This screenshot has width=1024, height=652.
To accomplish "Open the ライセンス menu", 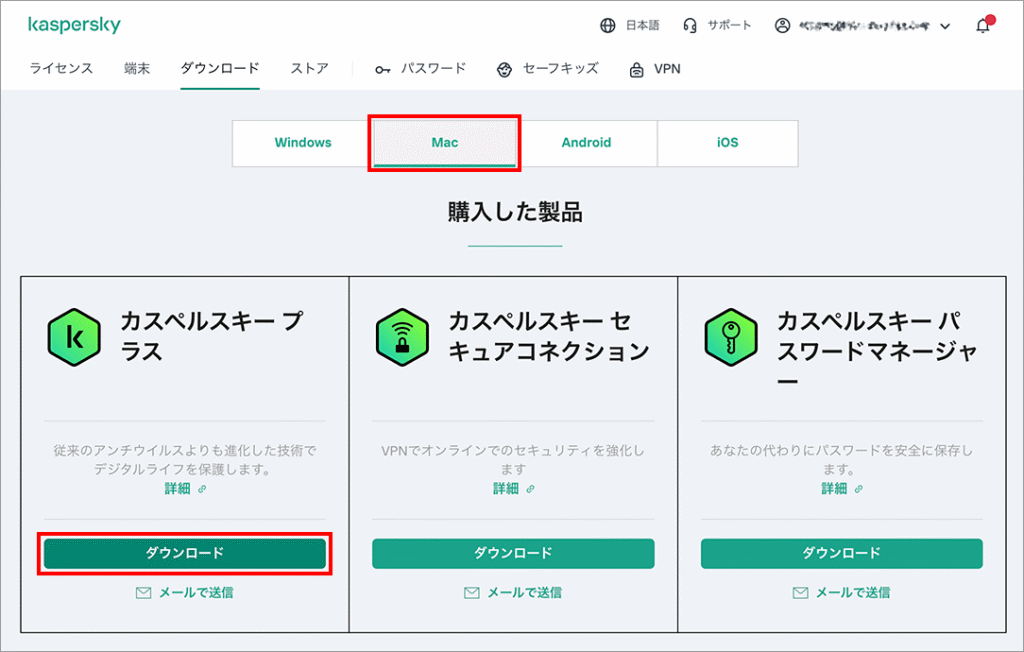I will click(x=61, y=68).
